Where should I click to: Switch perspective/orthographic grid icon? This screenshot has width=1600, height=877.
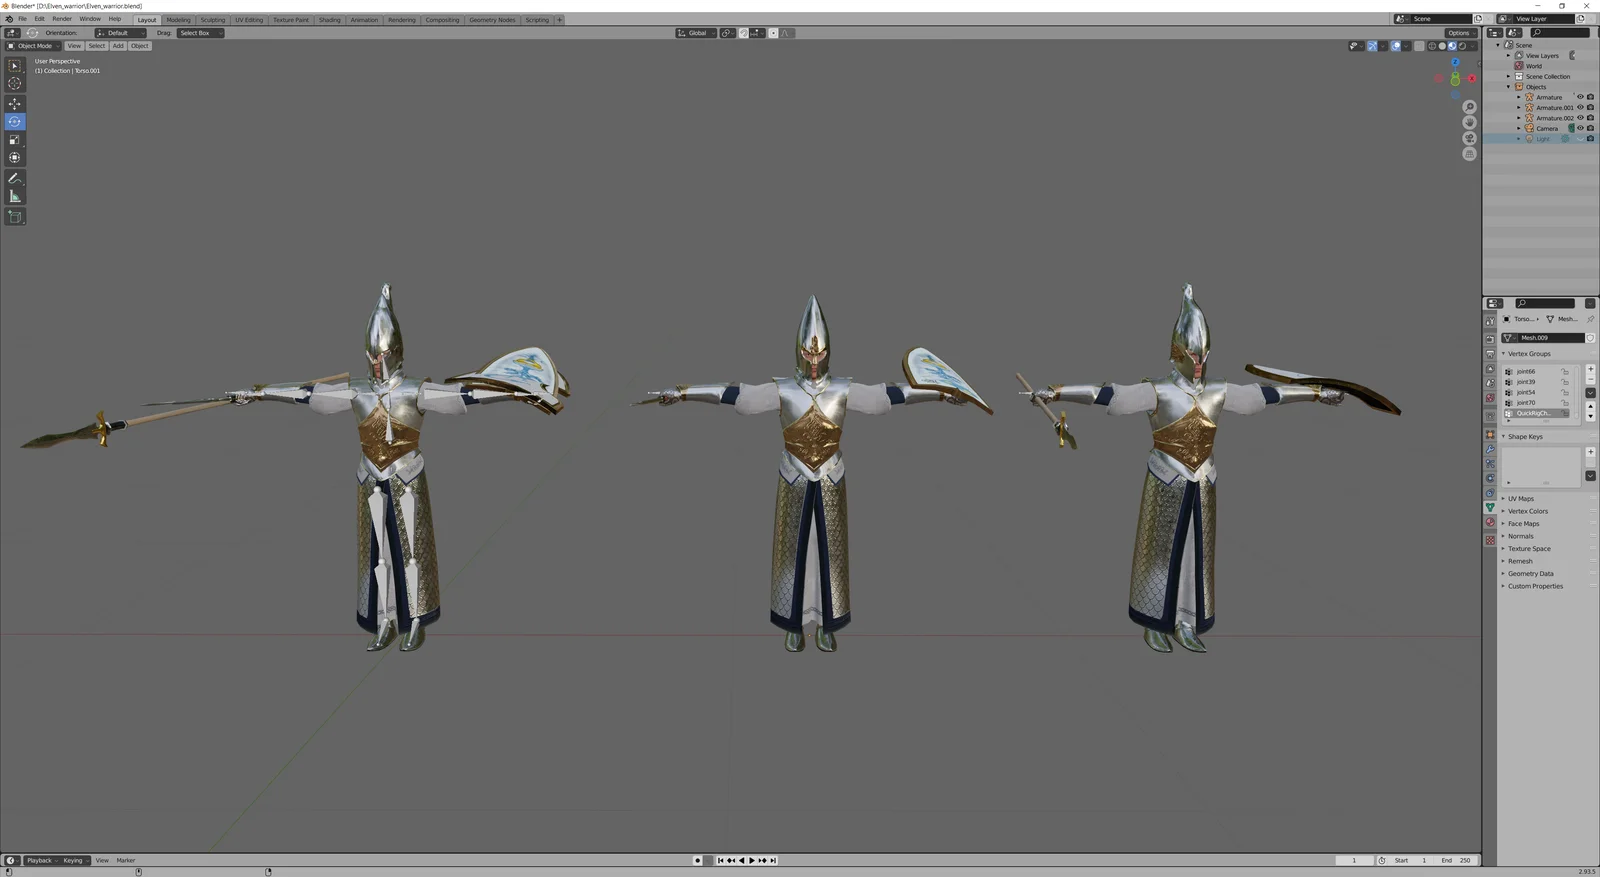[x=1469, y=154]
